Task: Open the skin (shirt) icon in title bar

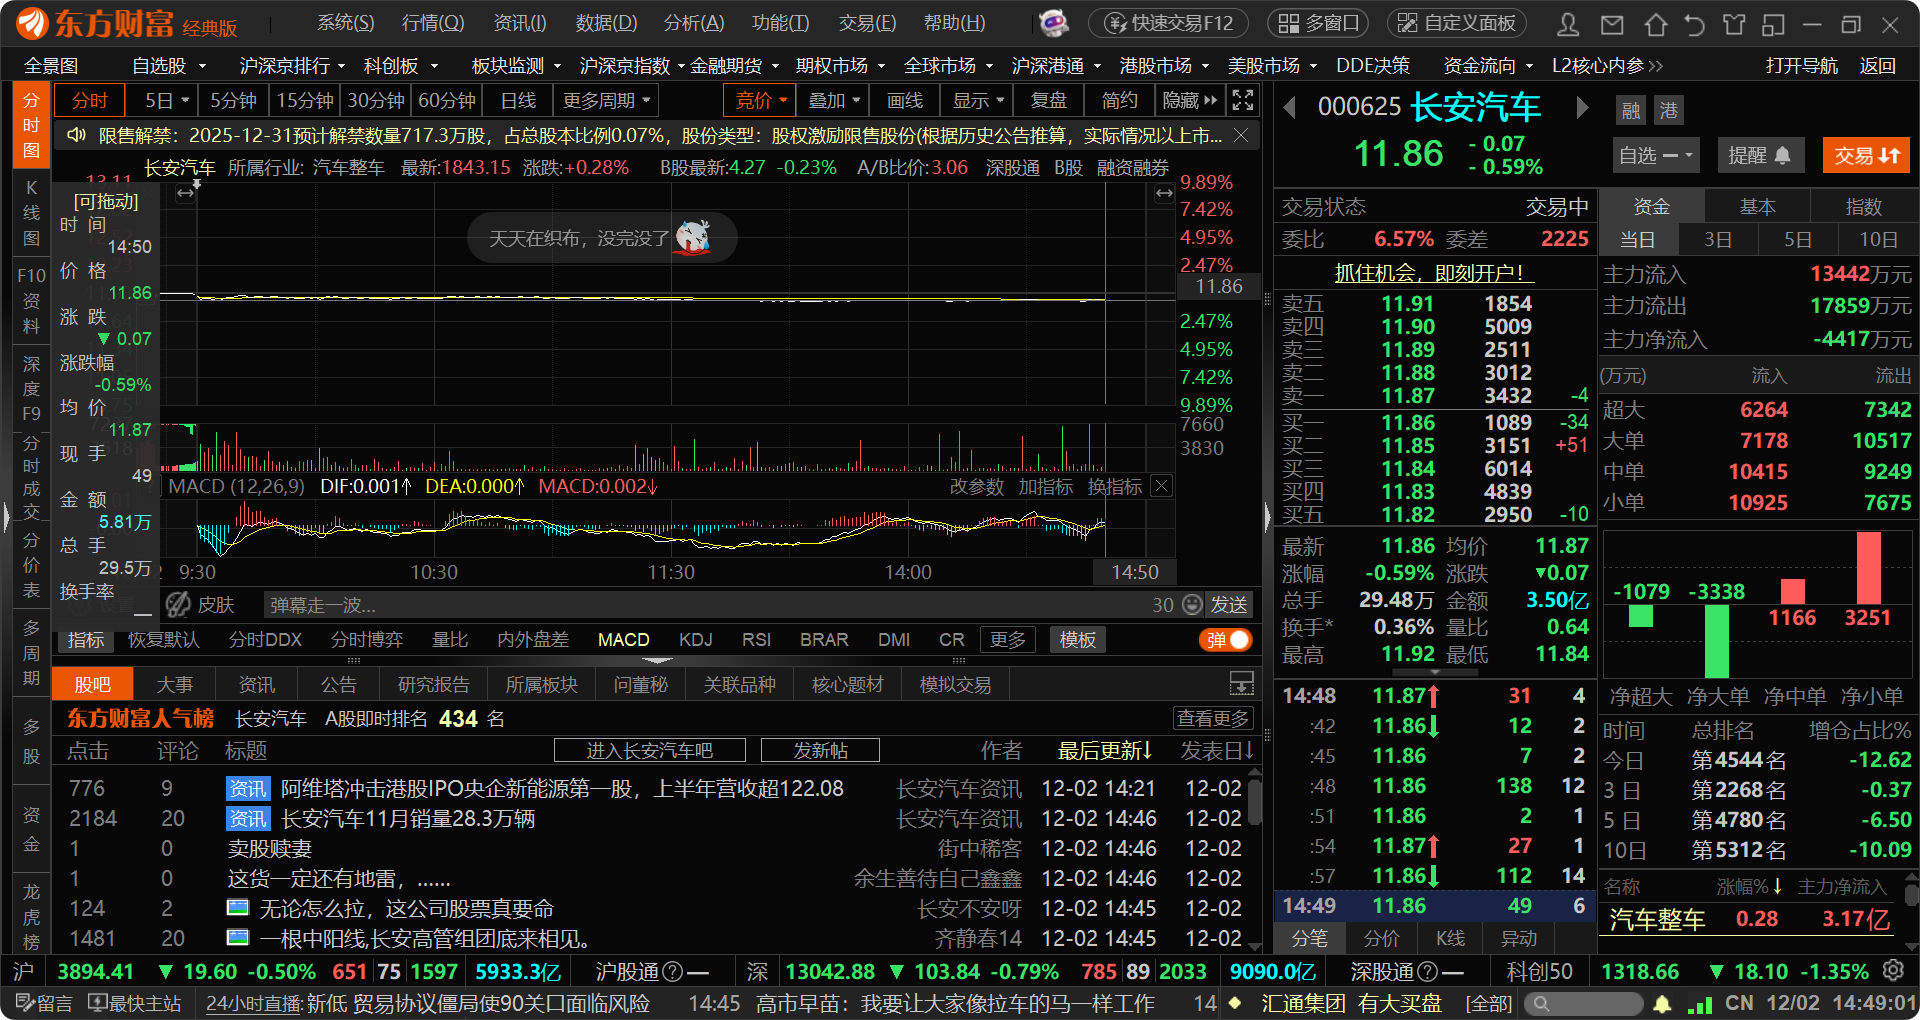Action: click(1734, 24)
